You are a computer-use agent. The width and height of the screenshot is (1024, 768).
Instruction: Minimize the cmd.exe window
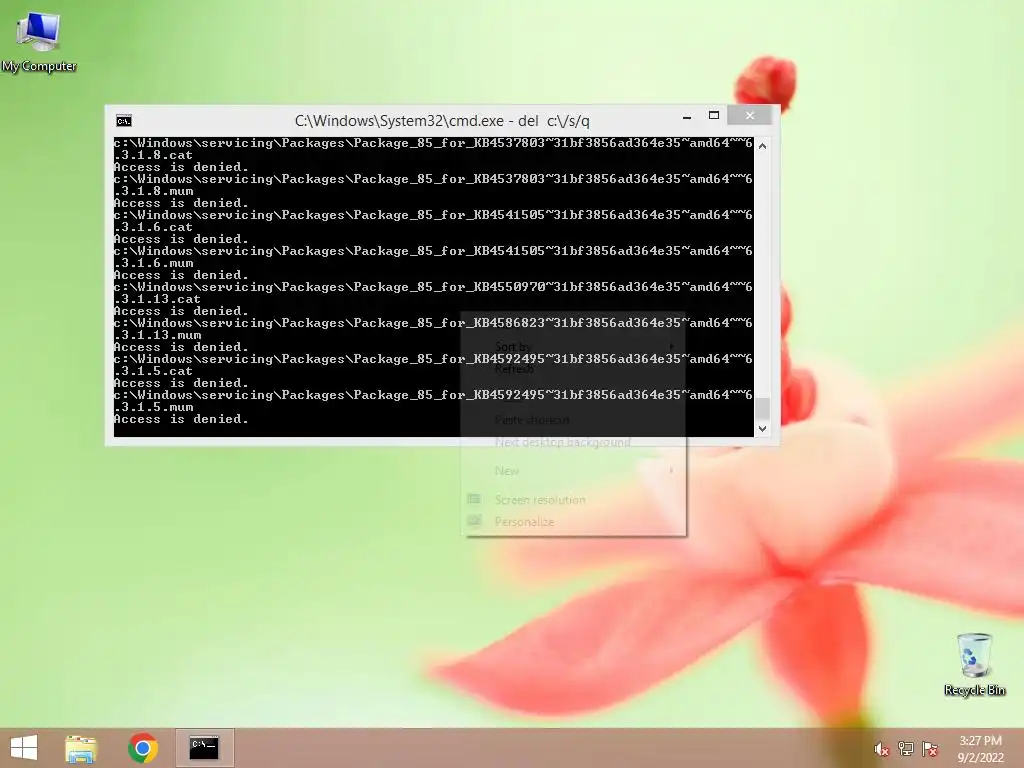pyautogui.click(x=687, y=117)
